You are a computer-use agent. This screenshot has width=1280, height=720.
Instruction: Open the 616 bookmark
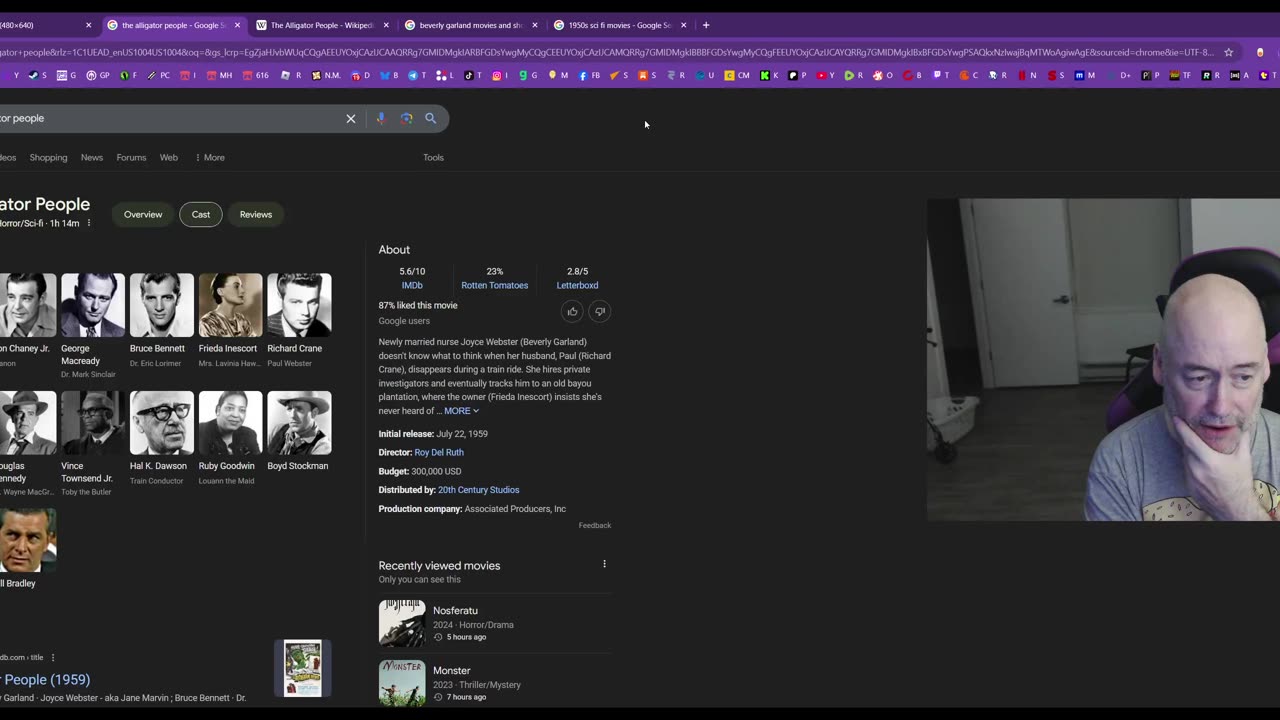[x=255, y=75]
